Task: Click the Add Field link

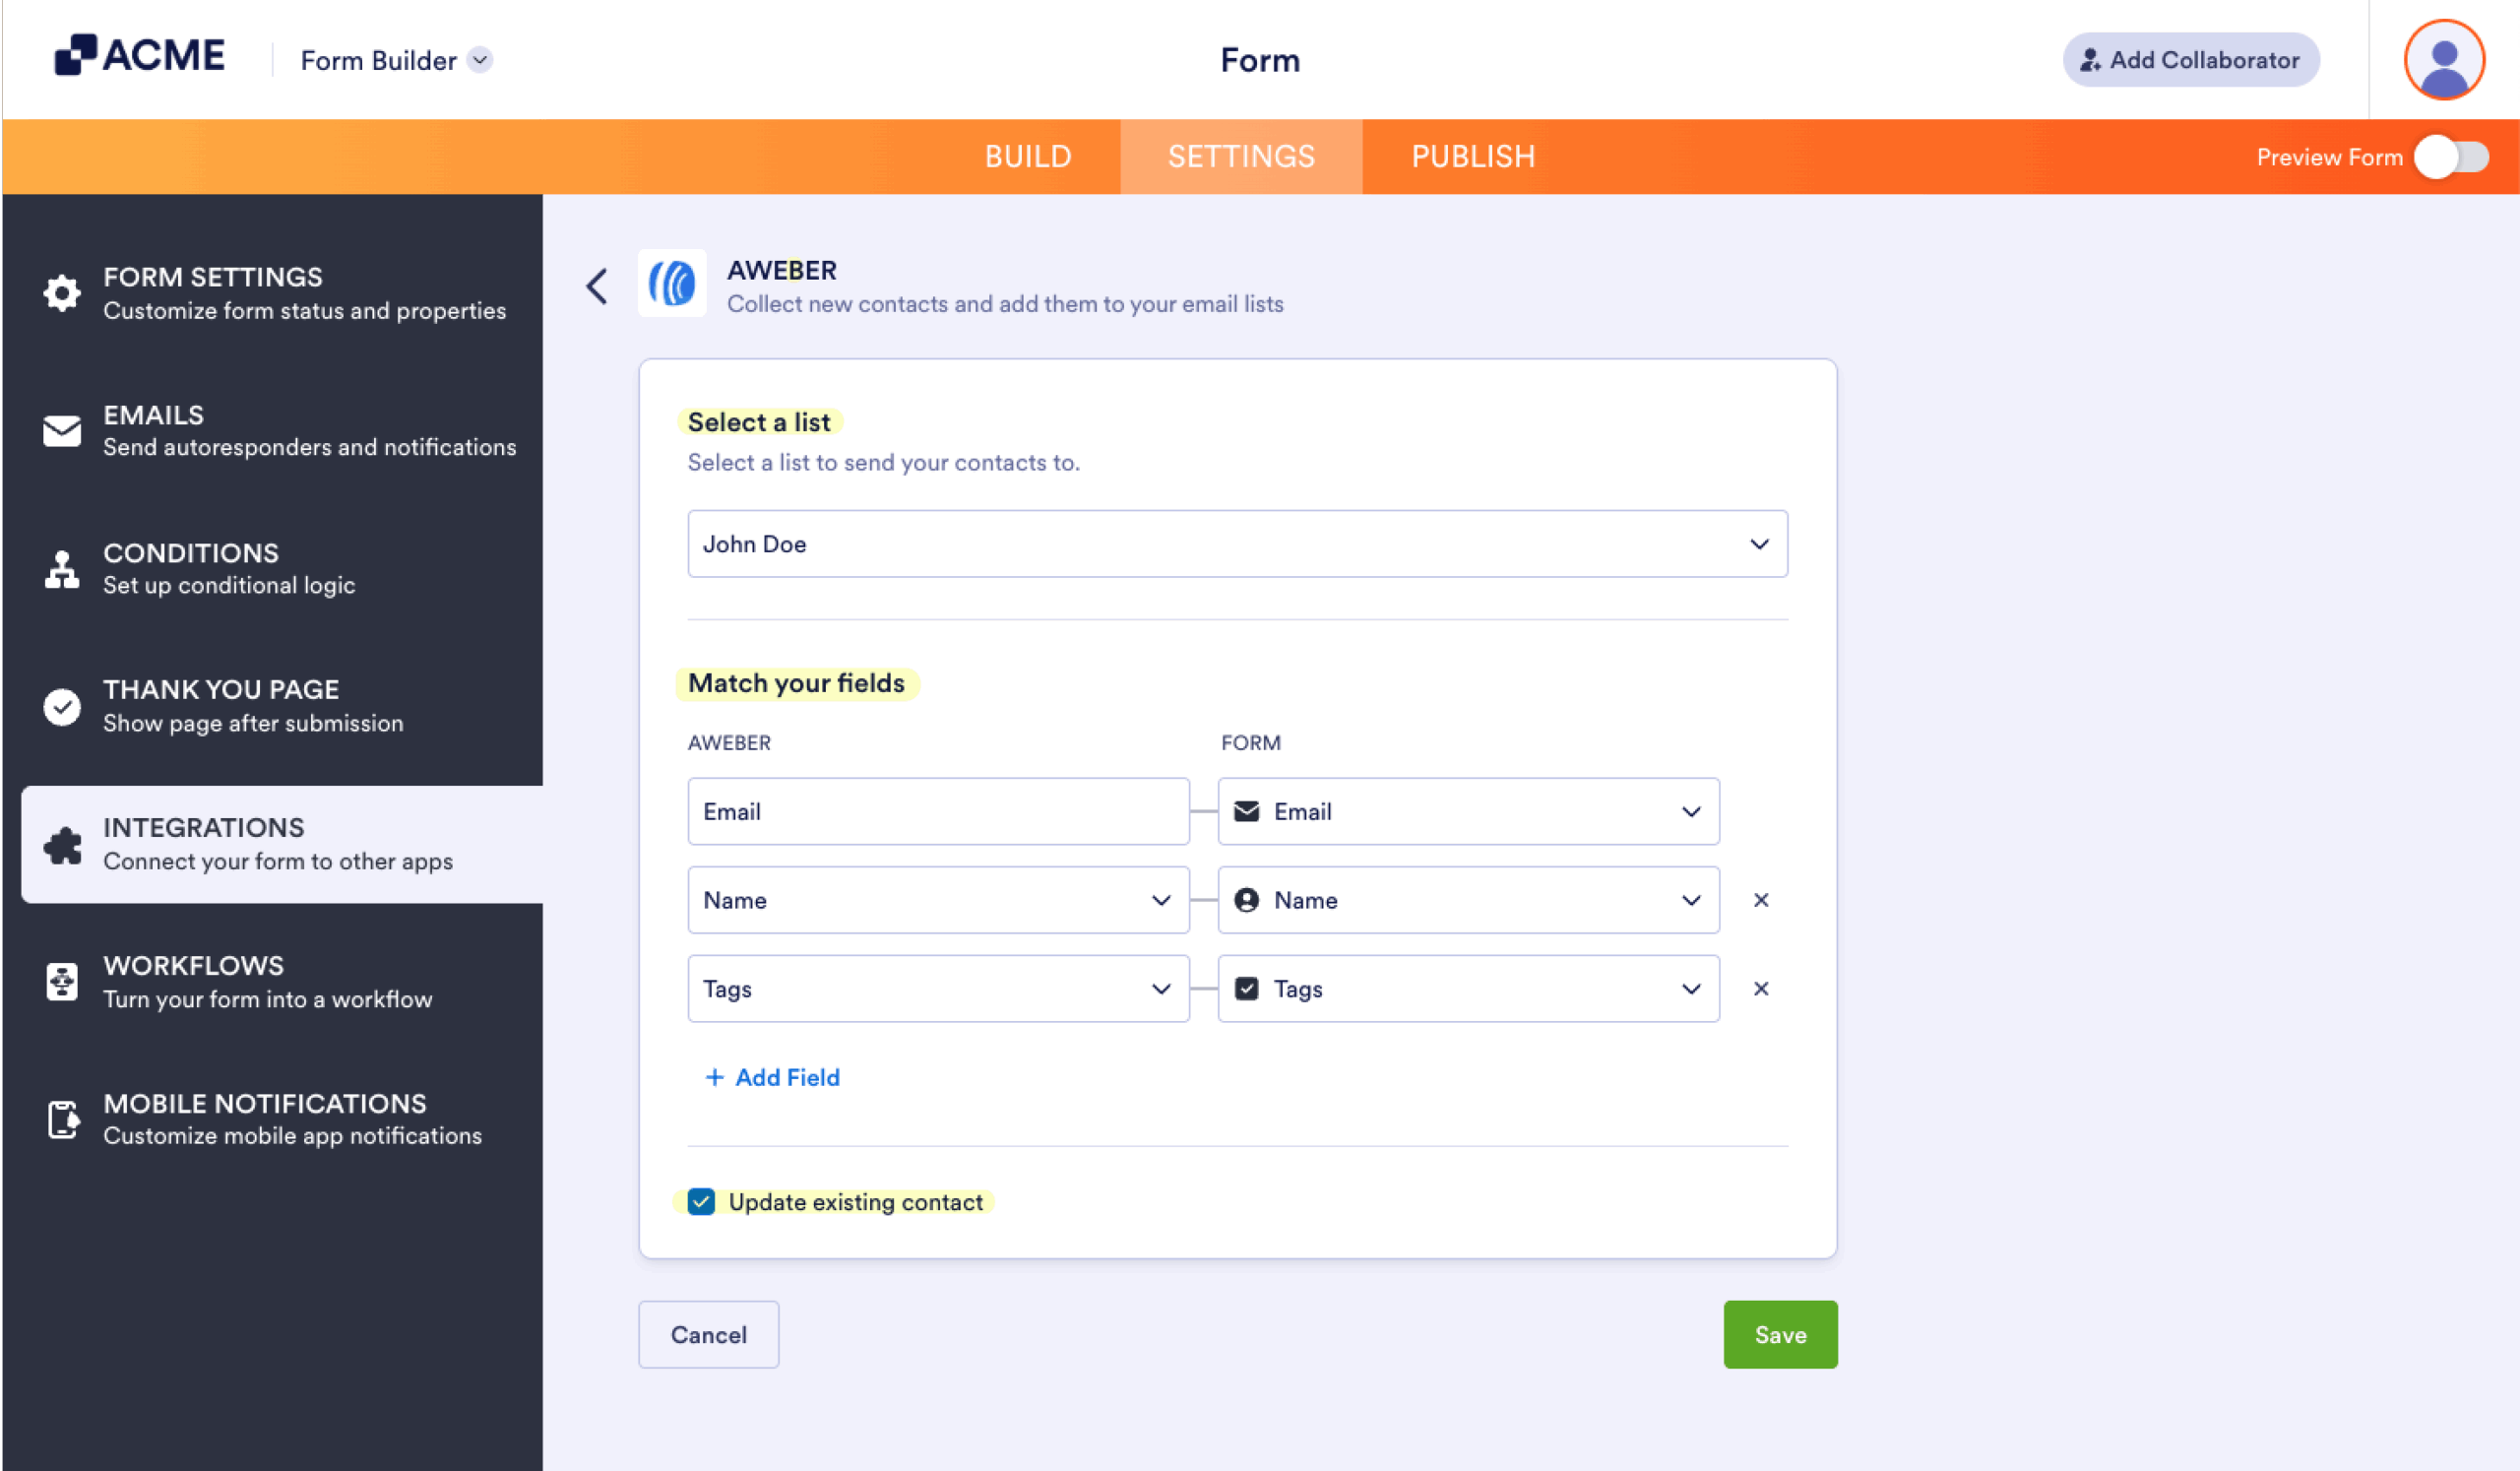Action: (x=771, y=1077)
